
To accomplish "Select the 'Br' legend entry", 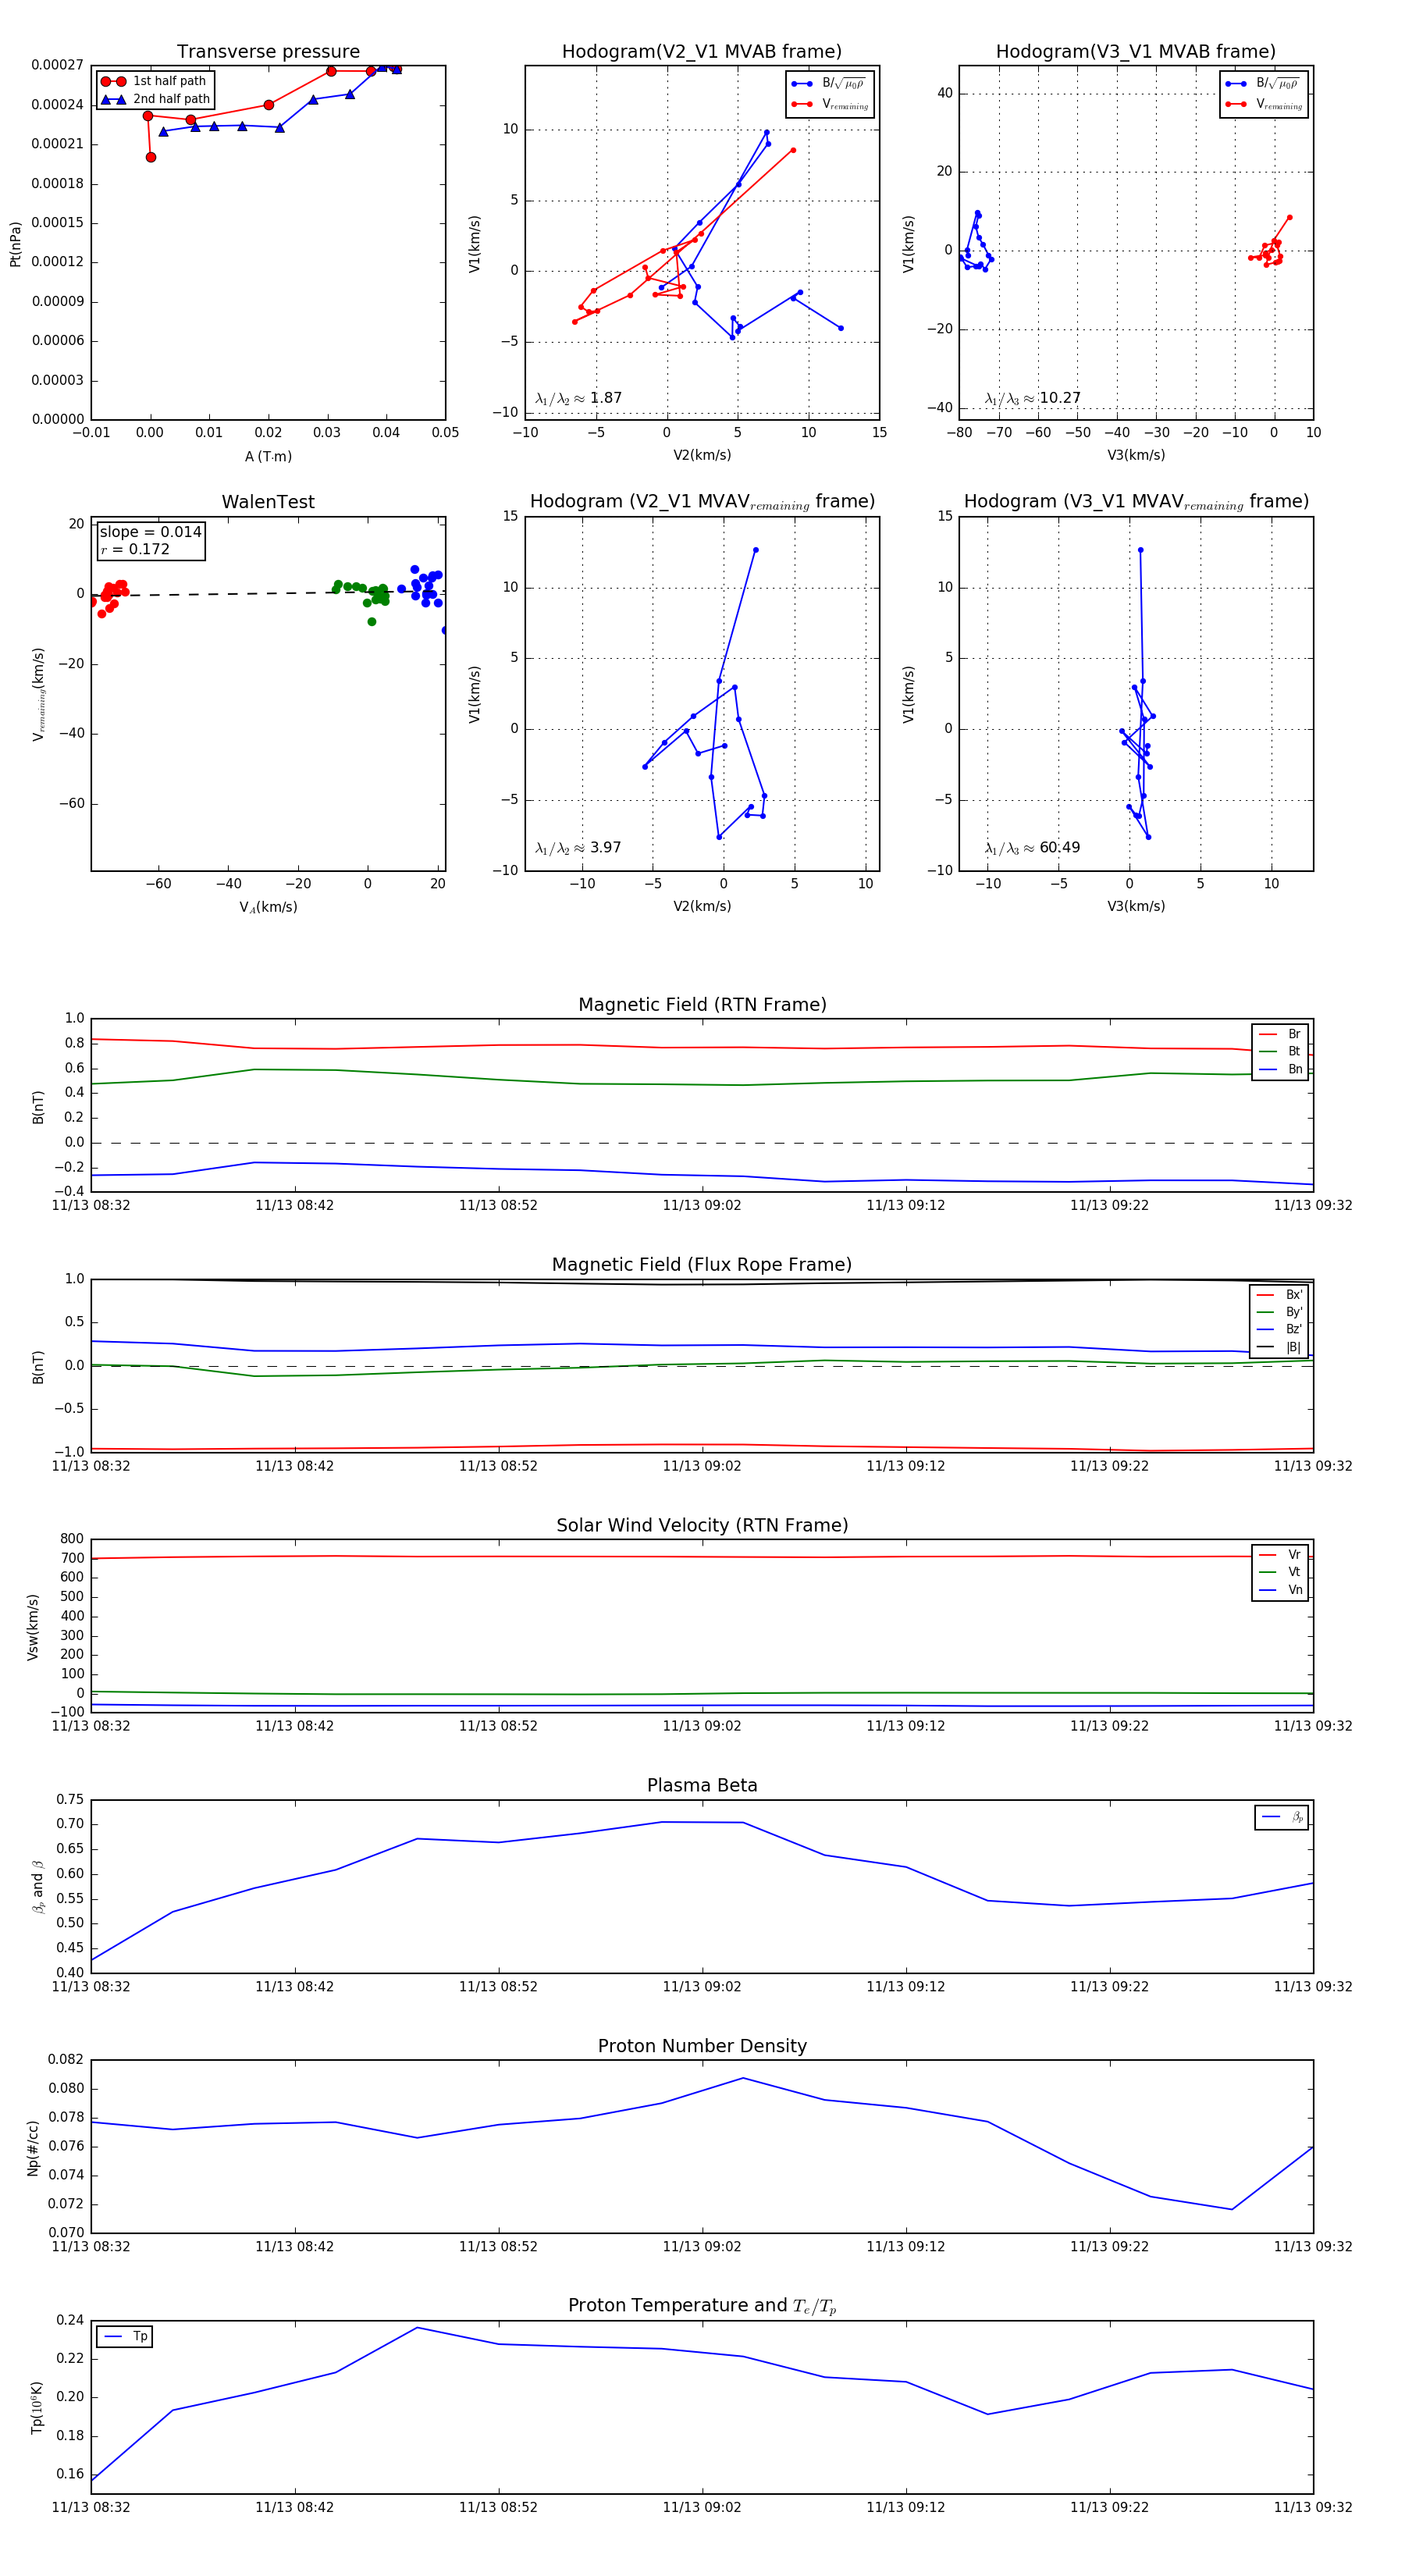I will click(1280, 1034).
